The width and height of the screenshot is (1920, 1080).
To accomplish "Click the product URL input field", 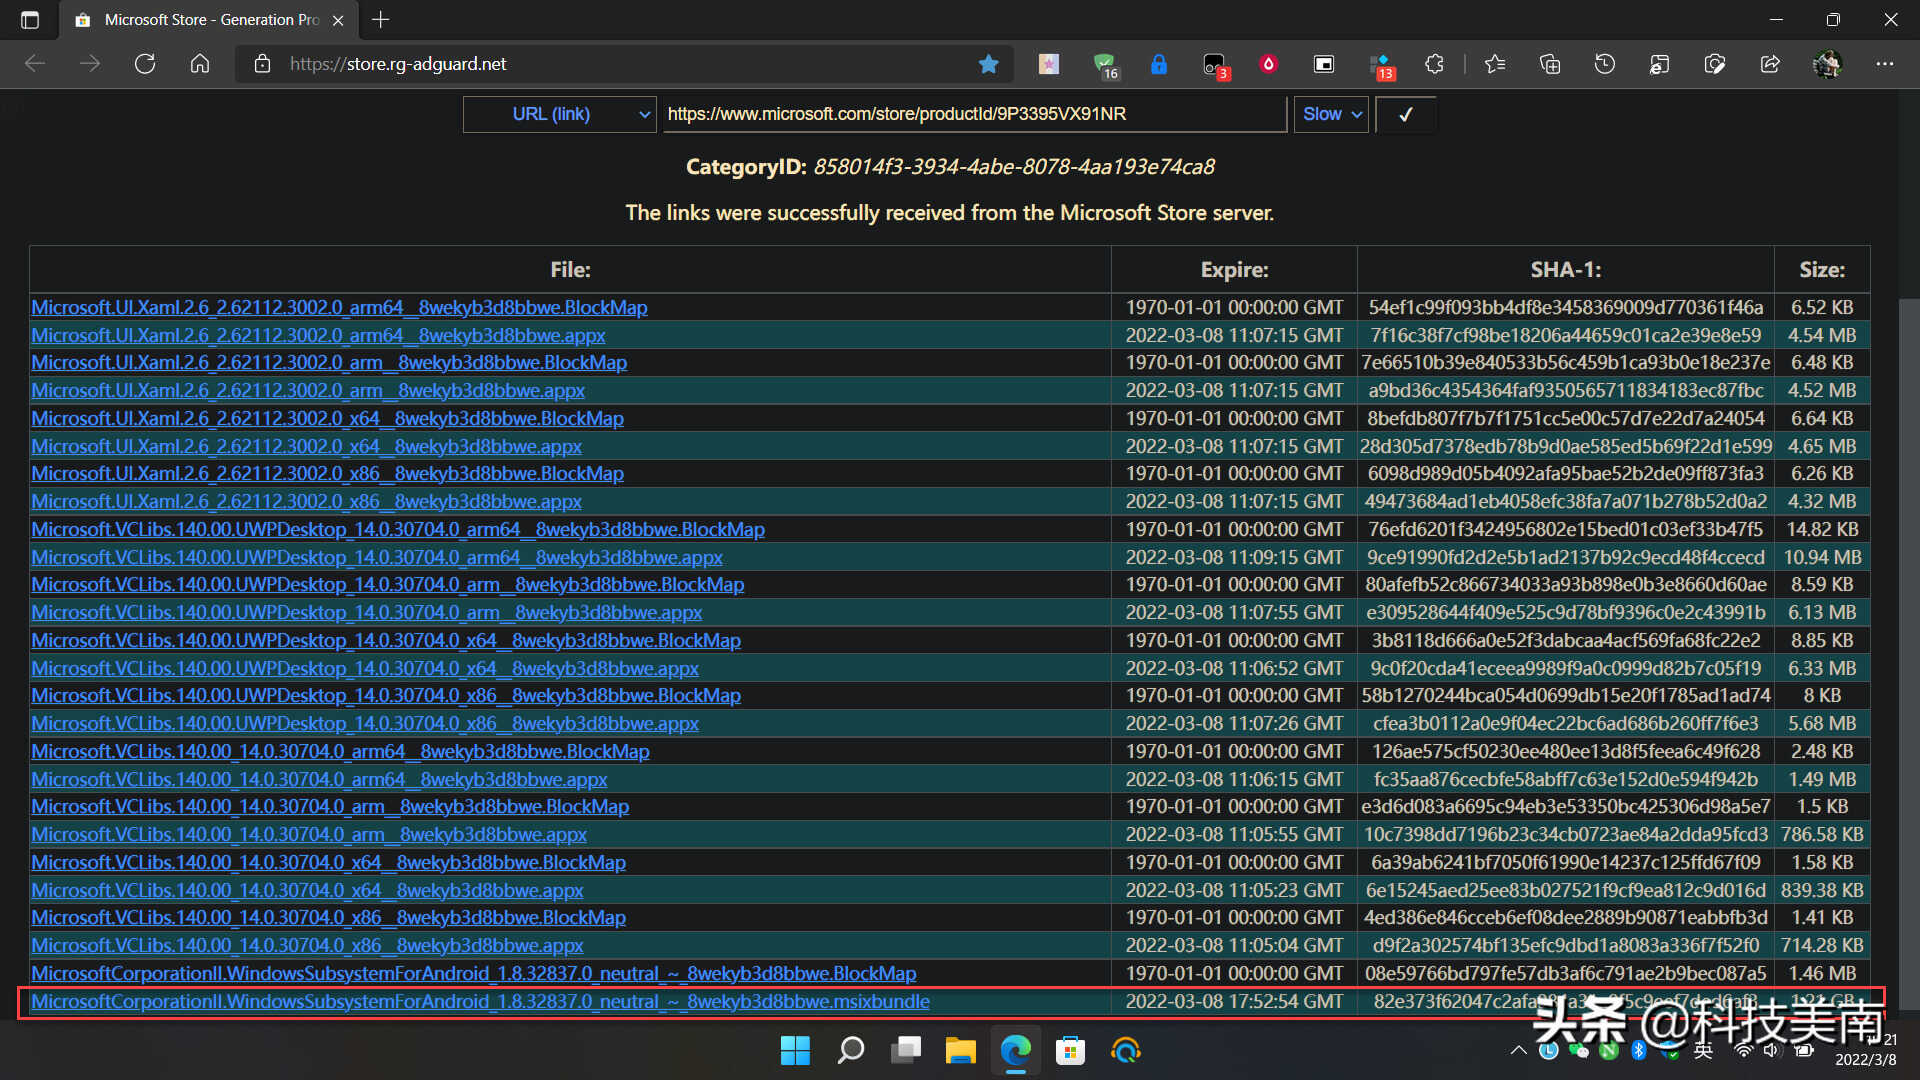I will pos(975,114).
